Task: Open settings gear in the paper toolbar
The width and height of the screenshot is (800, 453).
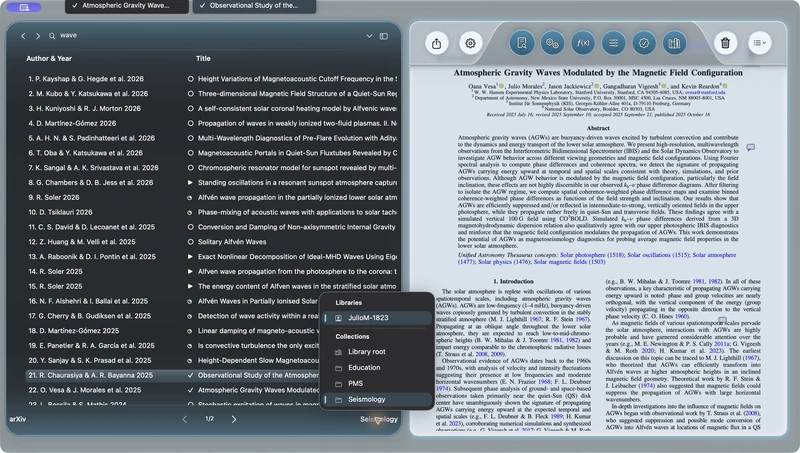Action: tap(470, 43)
